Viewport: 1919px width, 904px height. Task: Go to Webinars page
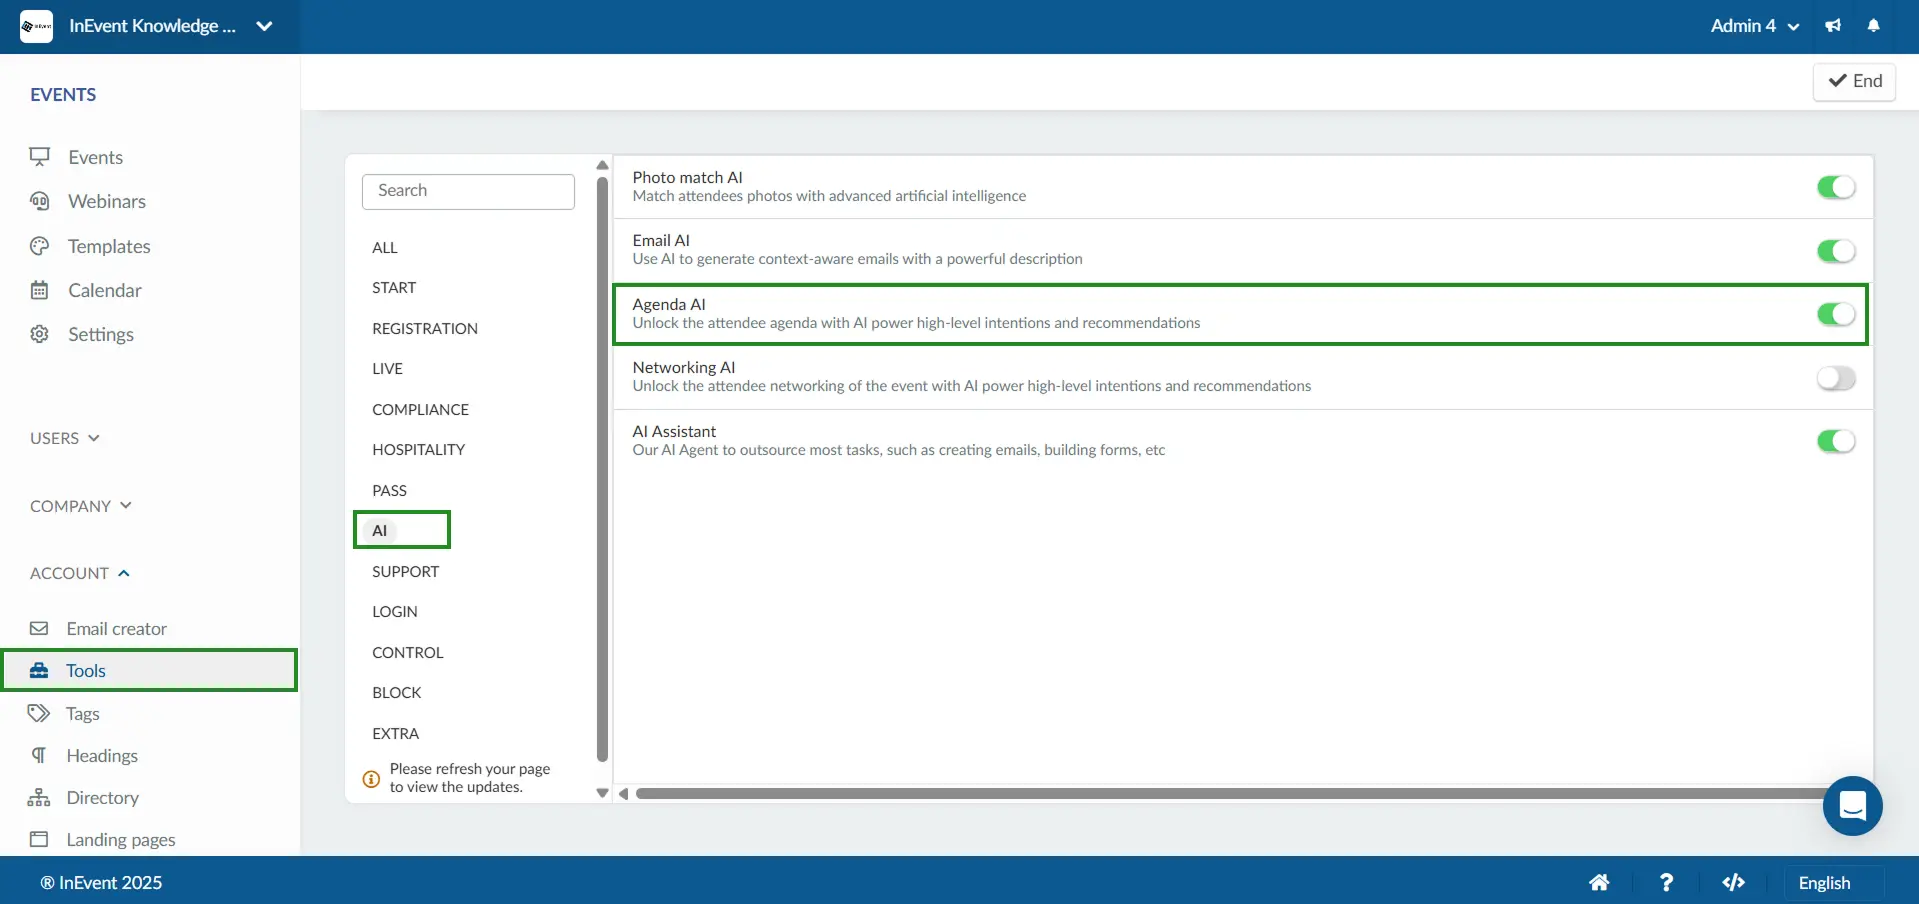pos(107,201)
